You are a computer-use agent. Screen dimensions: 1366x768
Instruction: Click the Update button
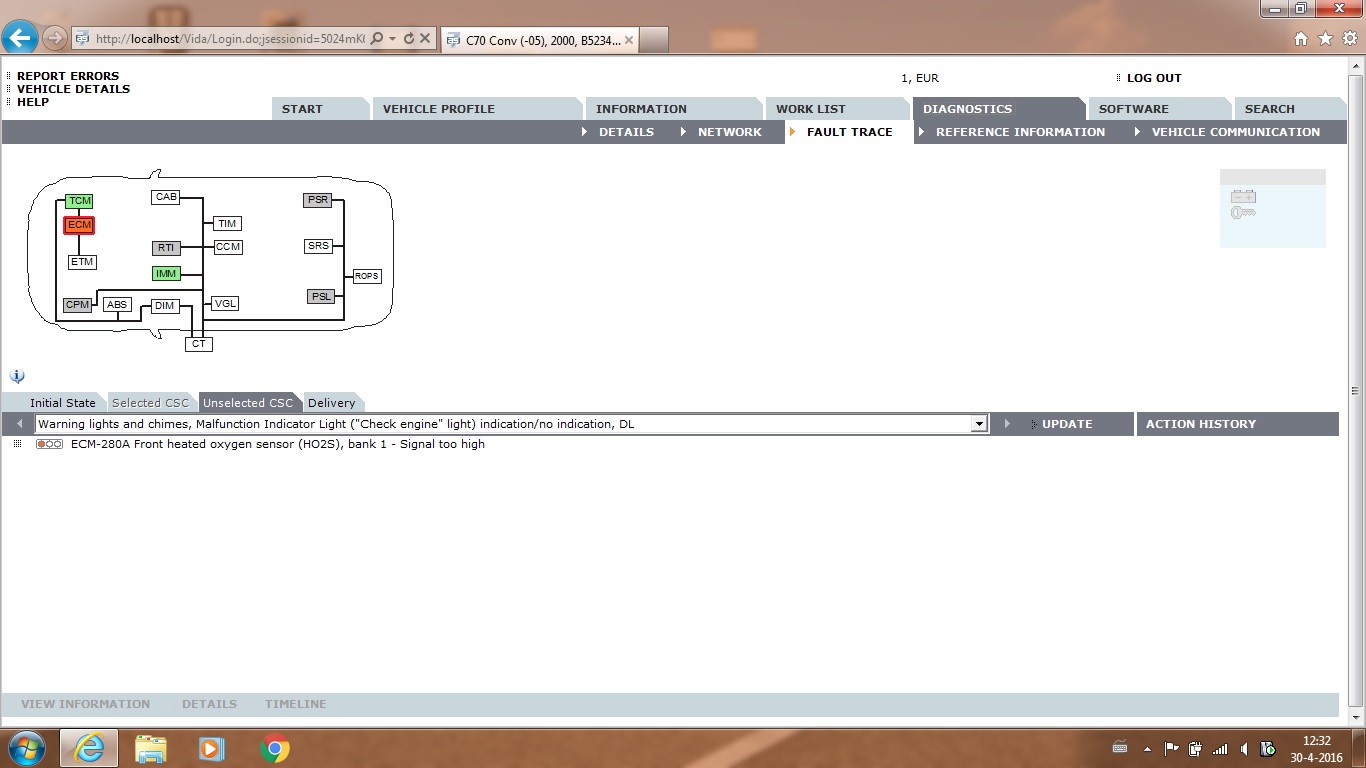[1066, 424]
